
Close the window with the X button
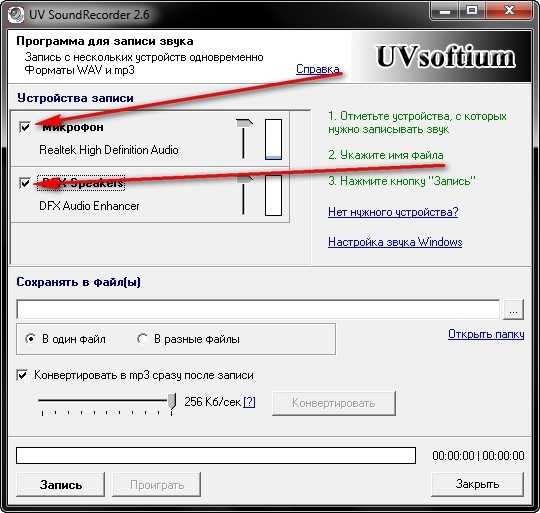tap(509, 11)
